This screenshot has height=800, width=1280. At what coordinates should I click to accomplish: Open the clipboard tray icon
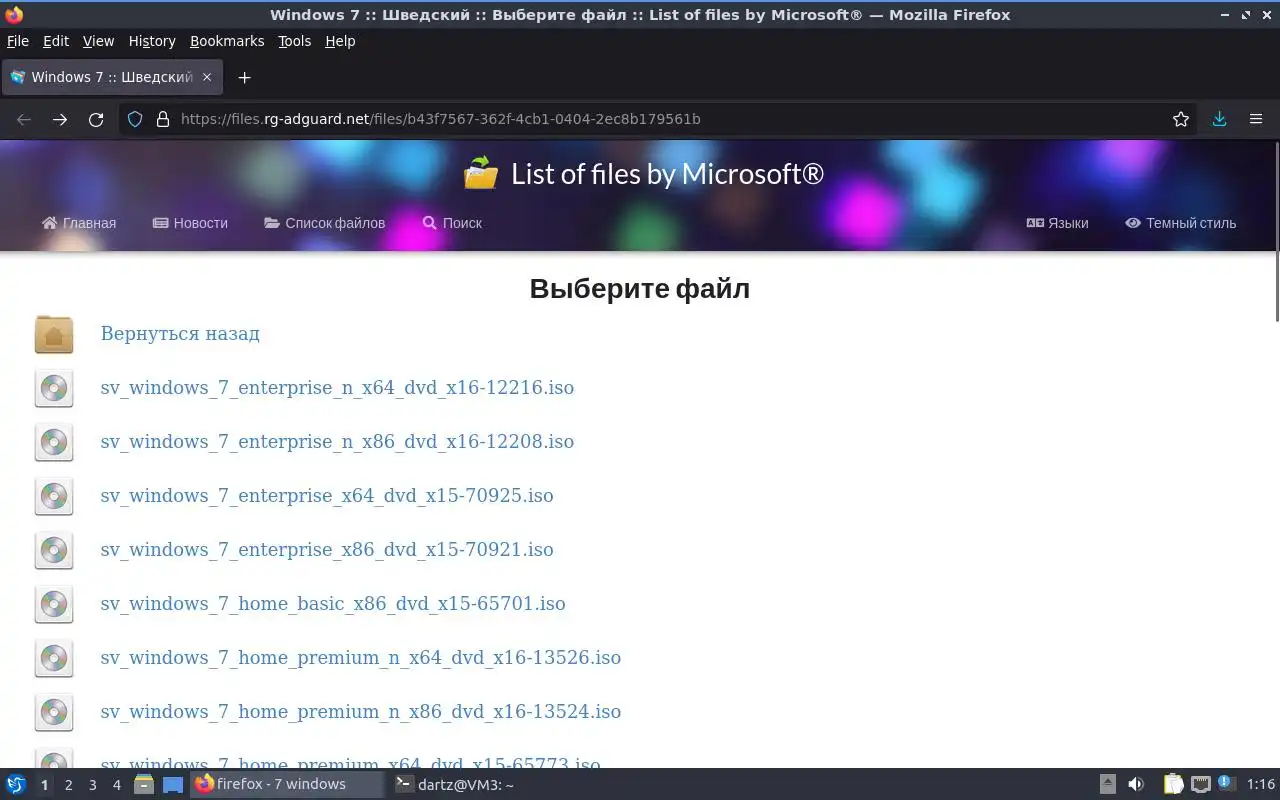click(1174, 784)
